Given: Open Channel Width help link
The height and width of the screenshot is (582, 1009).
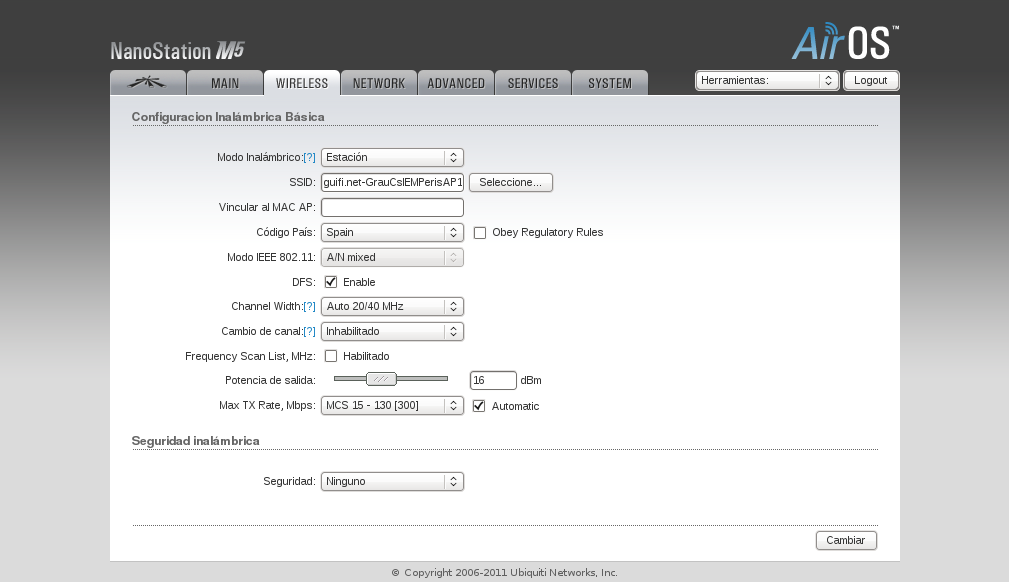Looking at the screenshot, I should [309, 307].
